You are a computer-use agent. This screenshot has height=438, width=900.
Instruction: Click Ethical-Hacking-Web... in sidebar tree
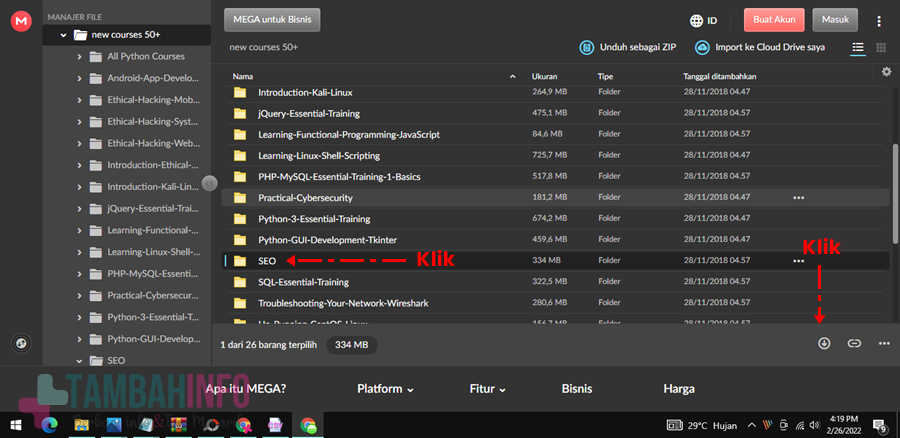tap(153, 144)
